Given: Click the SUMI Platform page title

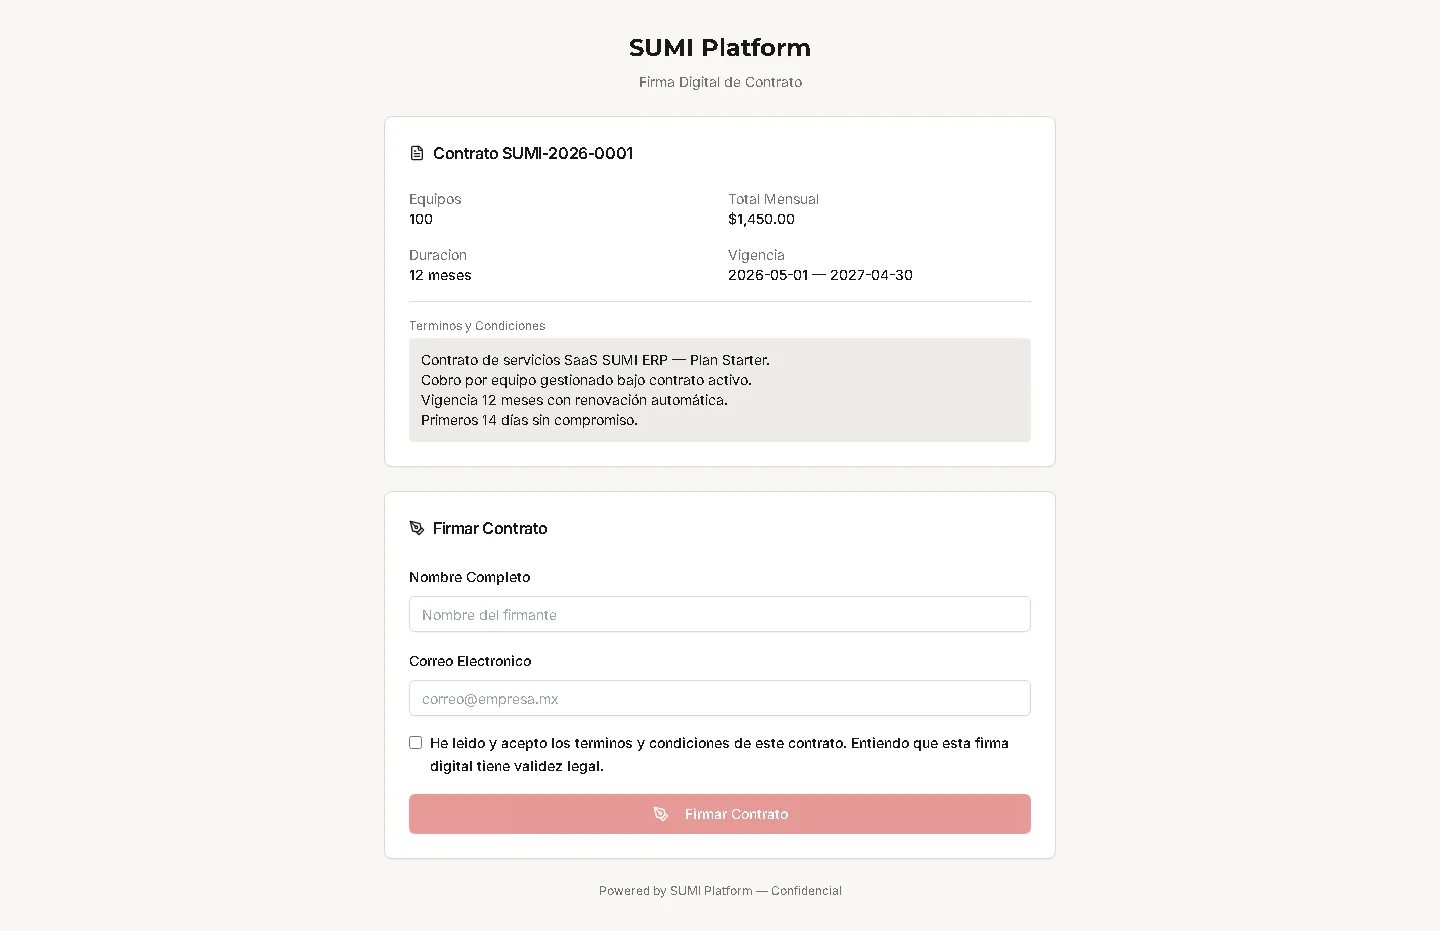Looking at the screenshot, I should point(719,47).
